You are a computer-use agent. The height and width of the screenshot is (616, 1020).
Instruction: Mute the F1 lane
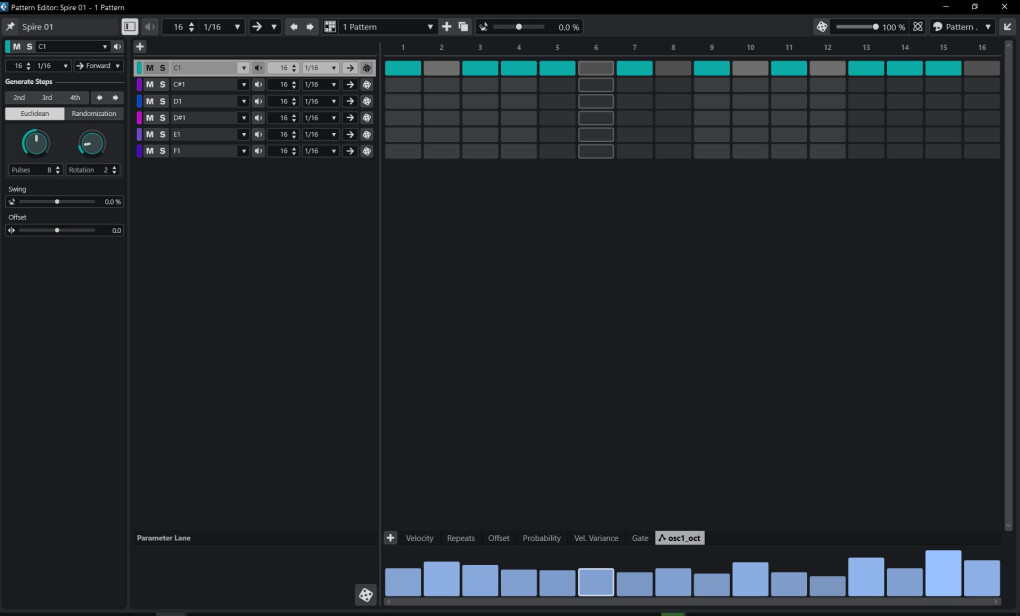pos(150,151)
